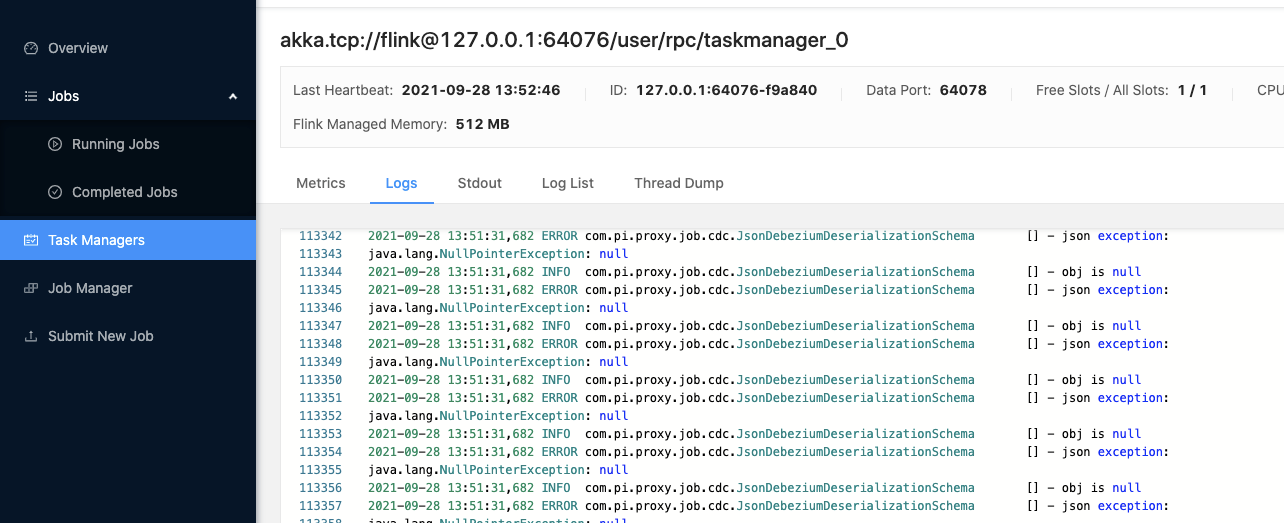
Task: Open the Job Manager page
Action: tap(91, 288)
